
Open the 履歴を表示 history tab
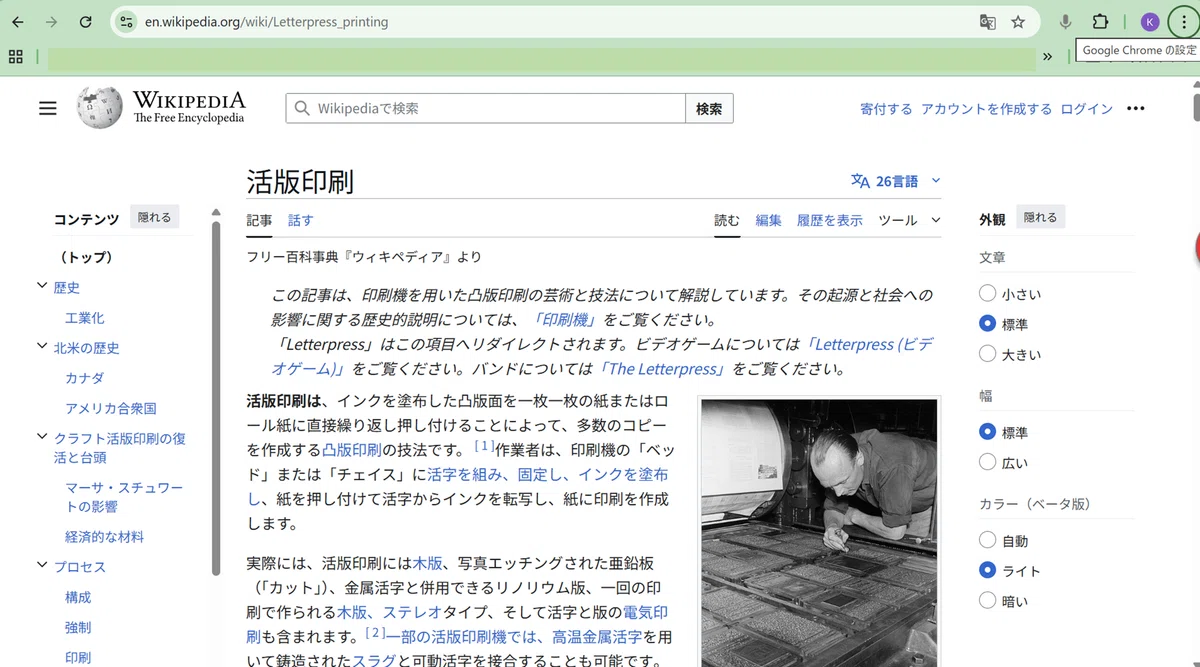coord(829,220)
